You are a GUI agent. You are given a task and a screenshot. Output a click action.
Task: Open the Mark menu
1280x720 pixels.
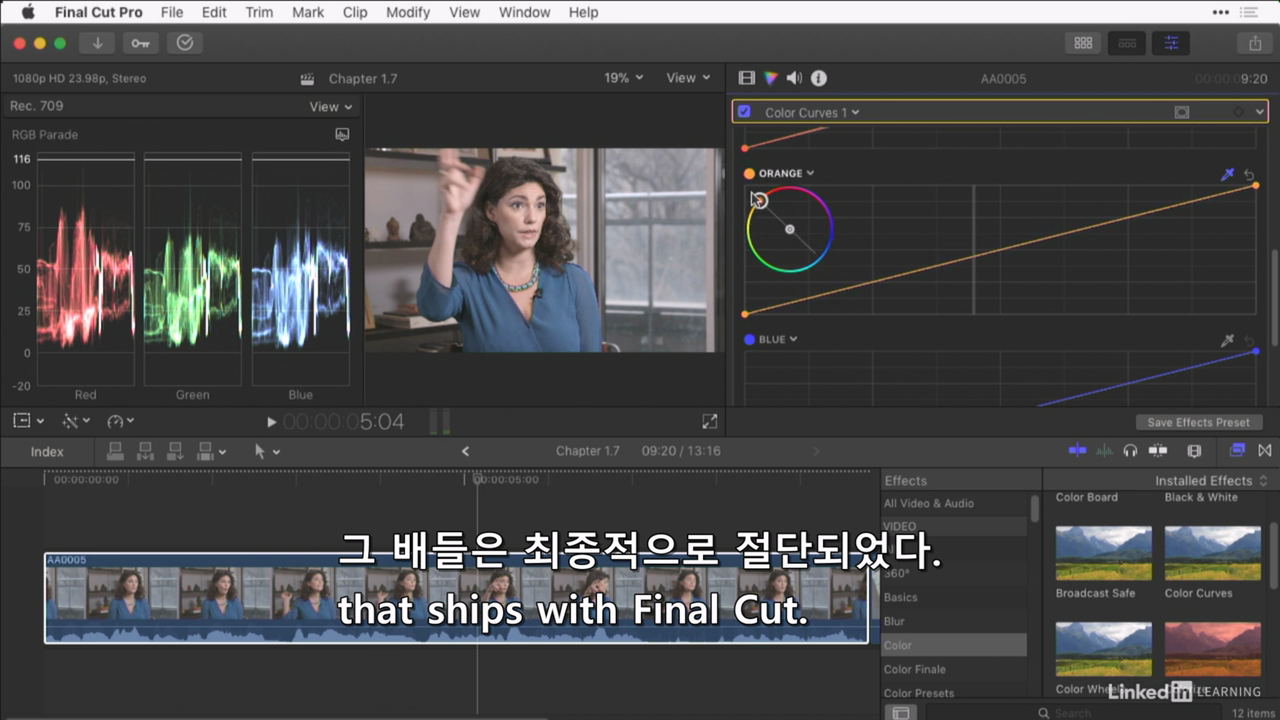(x=308, y=12)
